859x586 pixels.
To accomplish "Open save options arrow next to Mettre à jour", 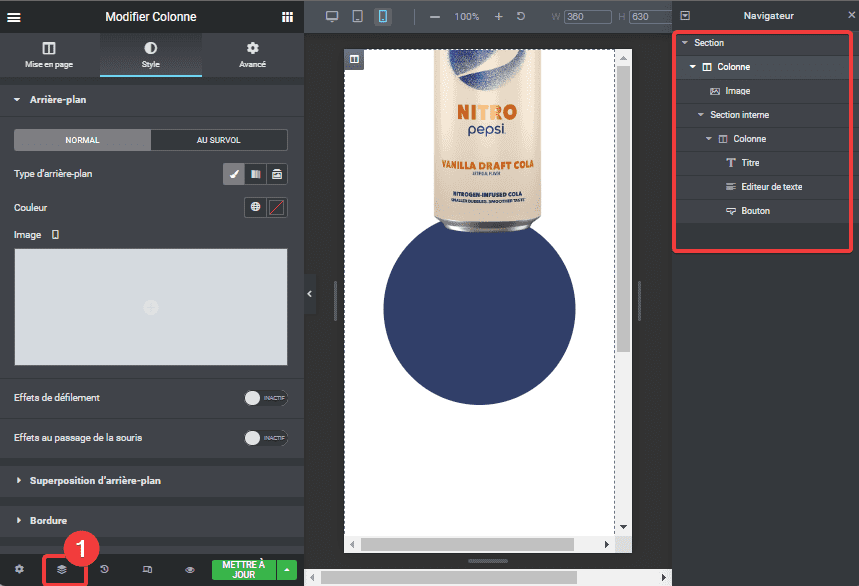I will pos(287,570).
